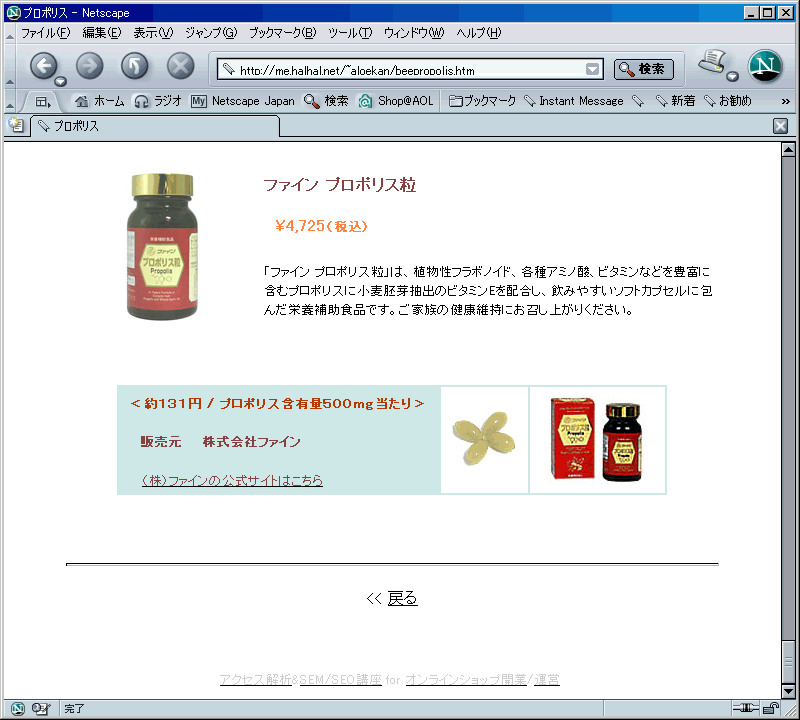Open the SEM/SEO講座 footer link

[341, 679]
